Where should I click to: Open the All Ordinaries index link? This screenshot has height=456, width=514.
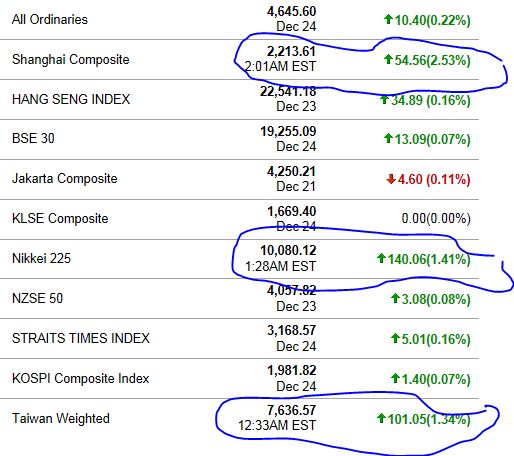[50, 19]
